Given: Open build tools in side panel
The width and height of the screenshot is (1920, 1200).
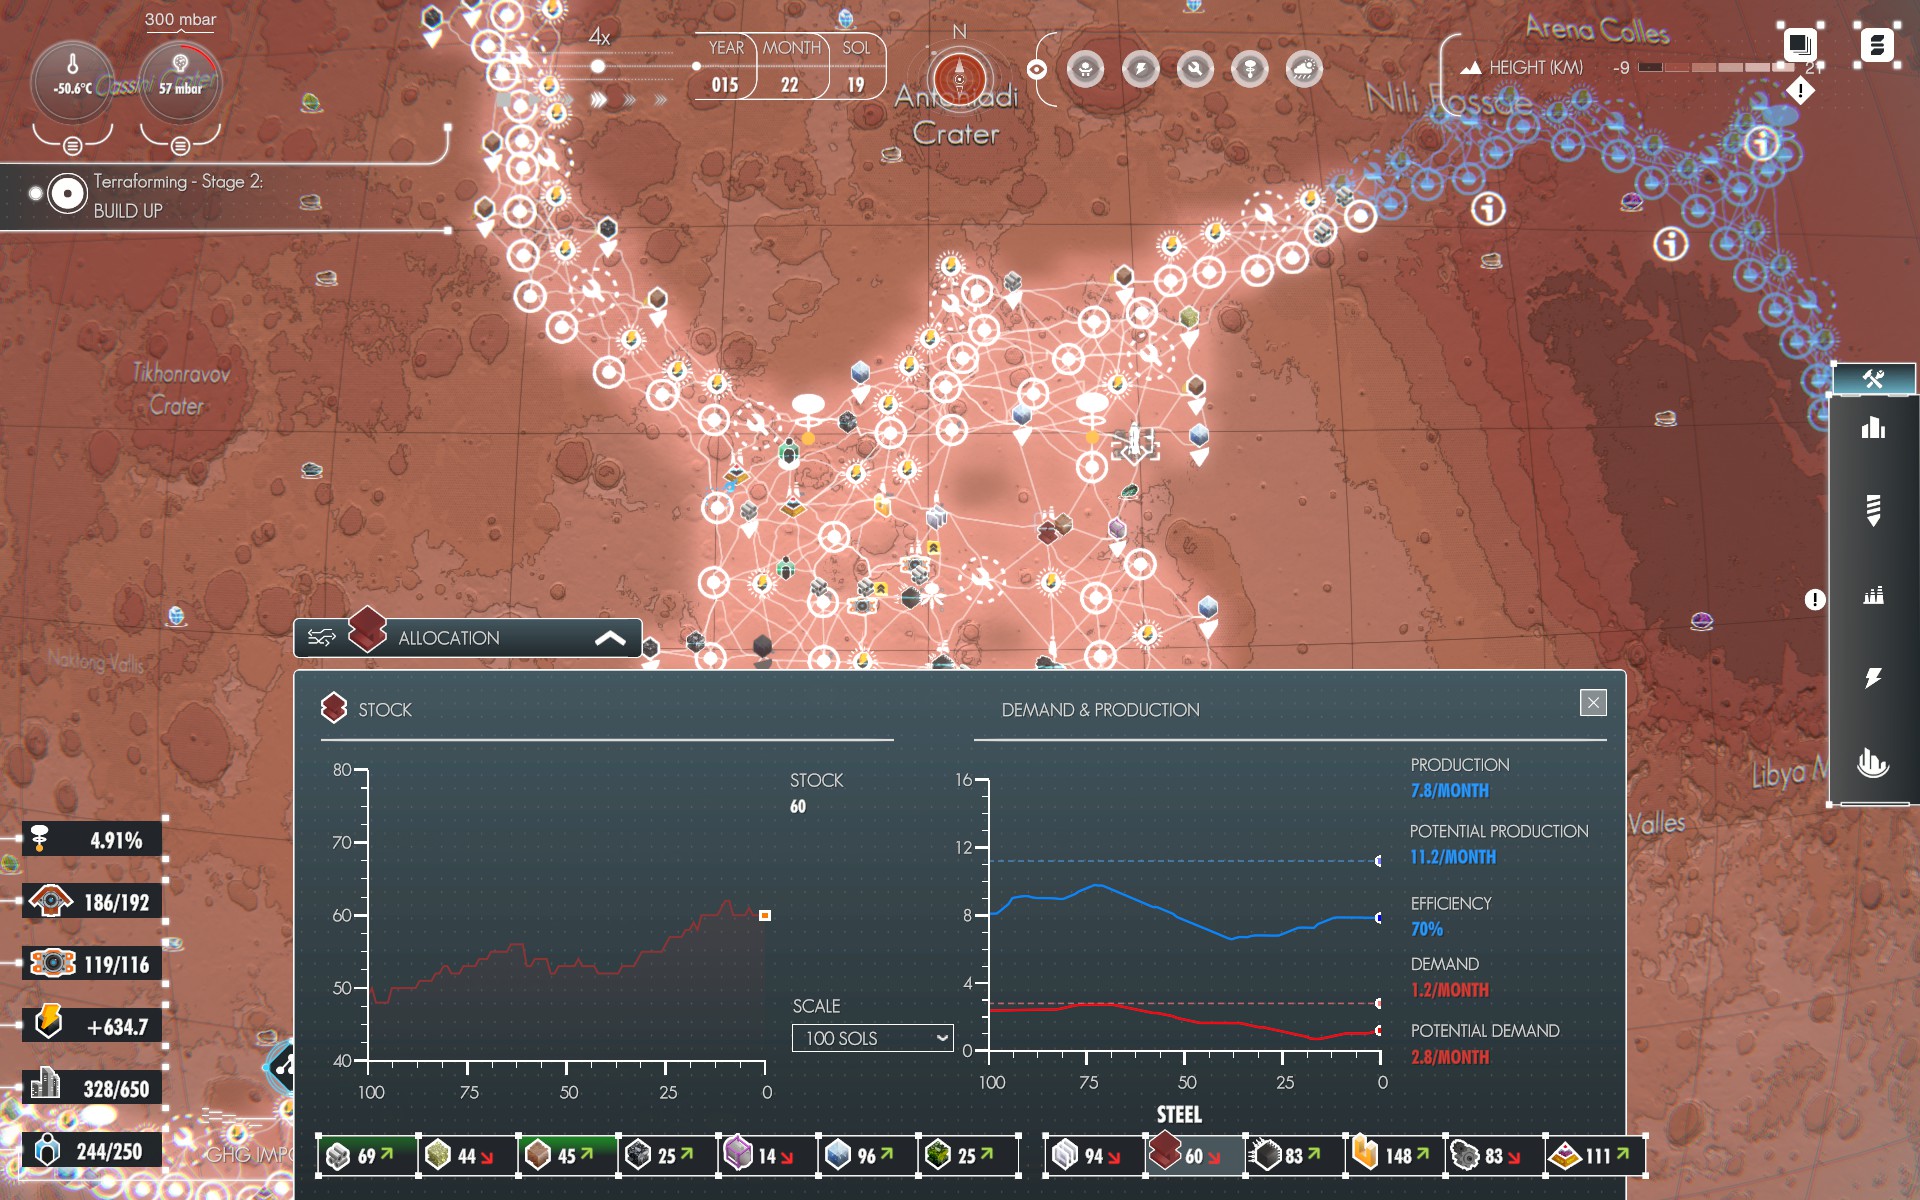Looking at the screenshot, I should coord(1873,379).
